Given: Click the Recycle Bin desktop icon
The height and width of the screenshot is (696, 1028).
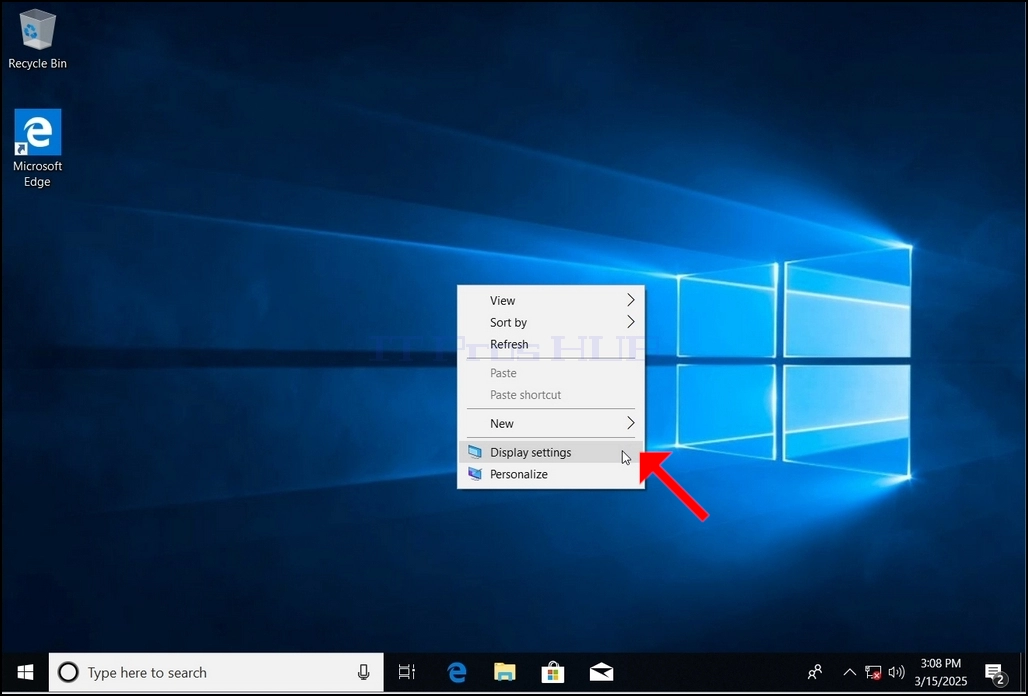Looking at the screenshot, I should (x=37, y=39).
